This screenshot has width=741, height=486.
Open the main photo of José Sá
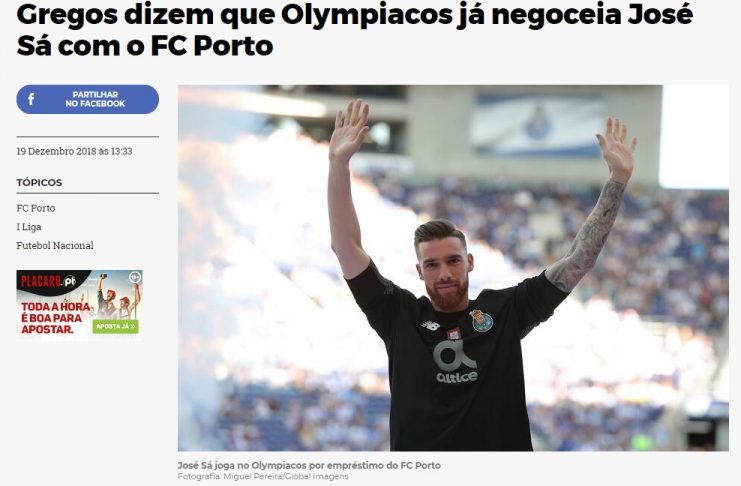tap(453, 268)
